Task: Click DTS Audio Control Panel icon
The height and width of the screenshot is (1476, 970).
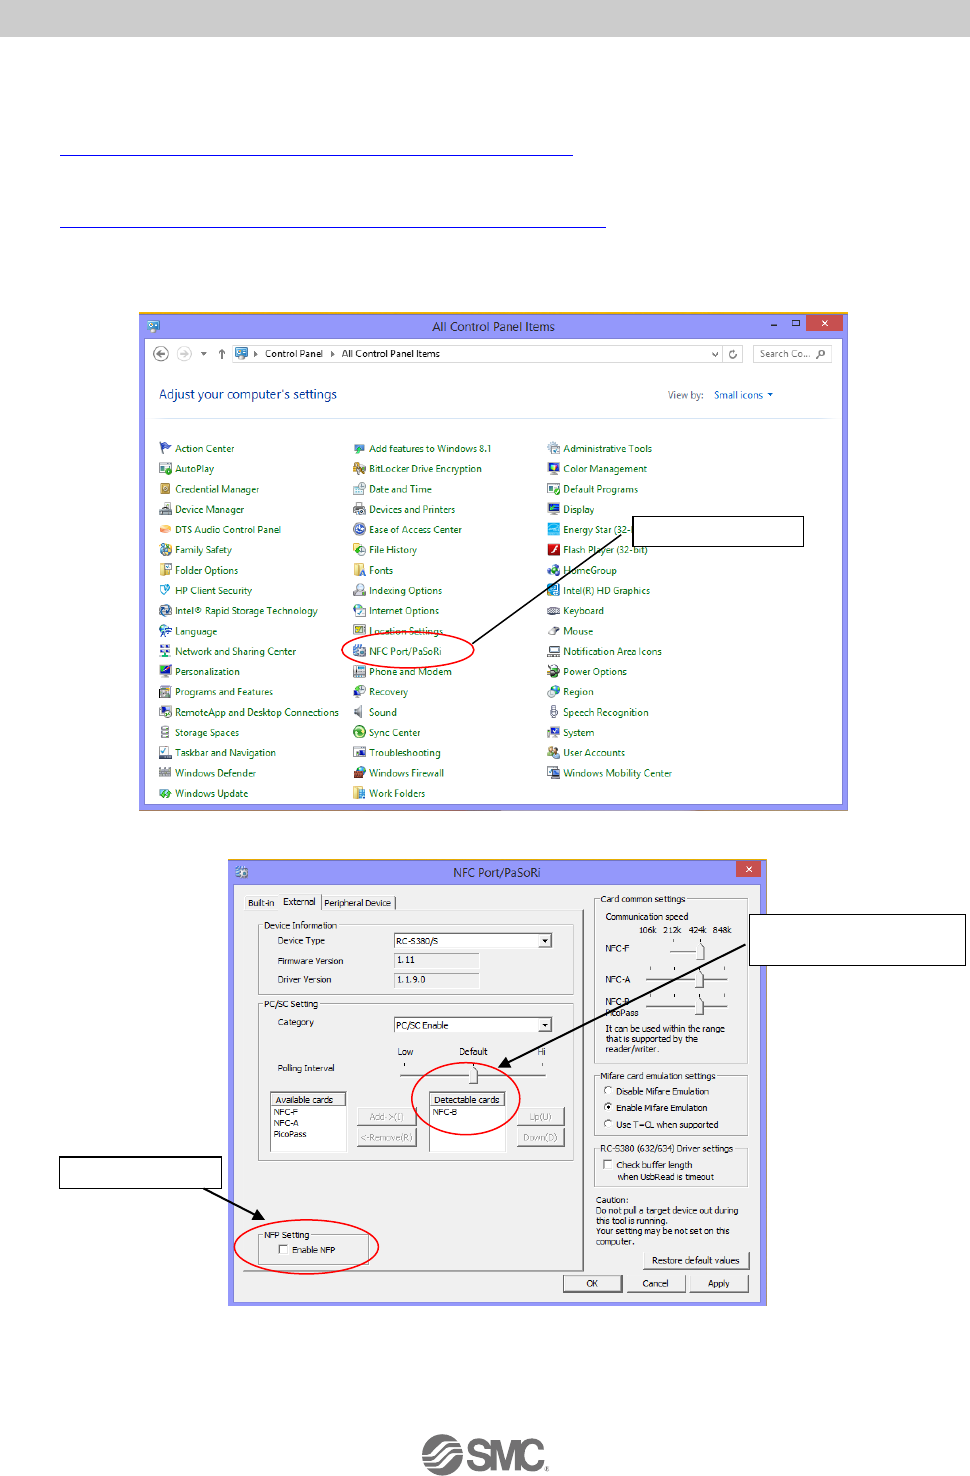Action: (x=165, y=529)
